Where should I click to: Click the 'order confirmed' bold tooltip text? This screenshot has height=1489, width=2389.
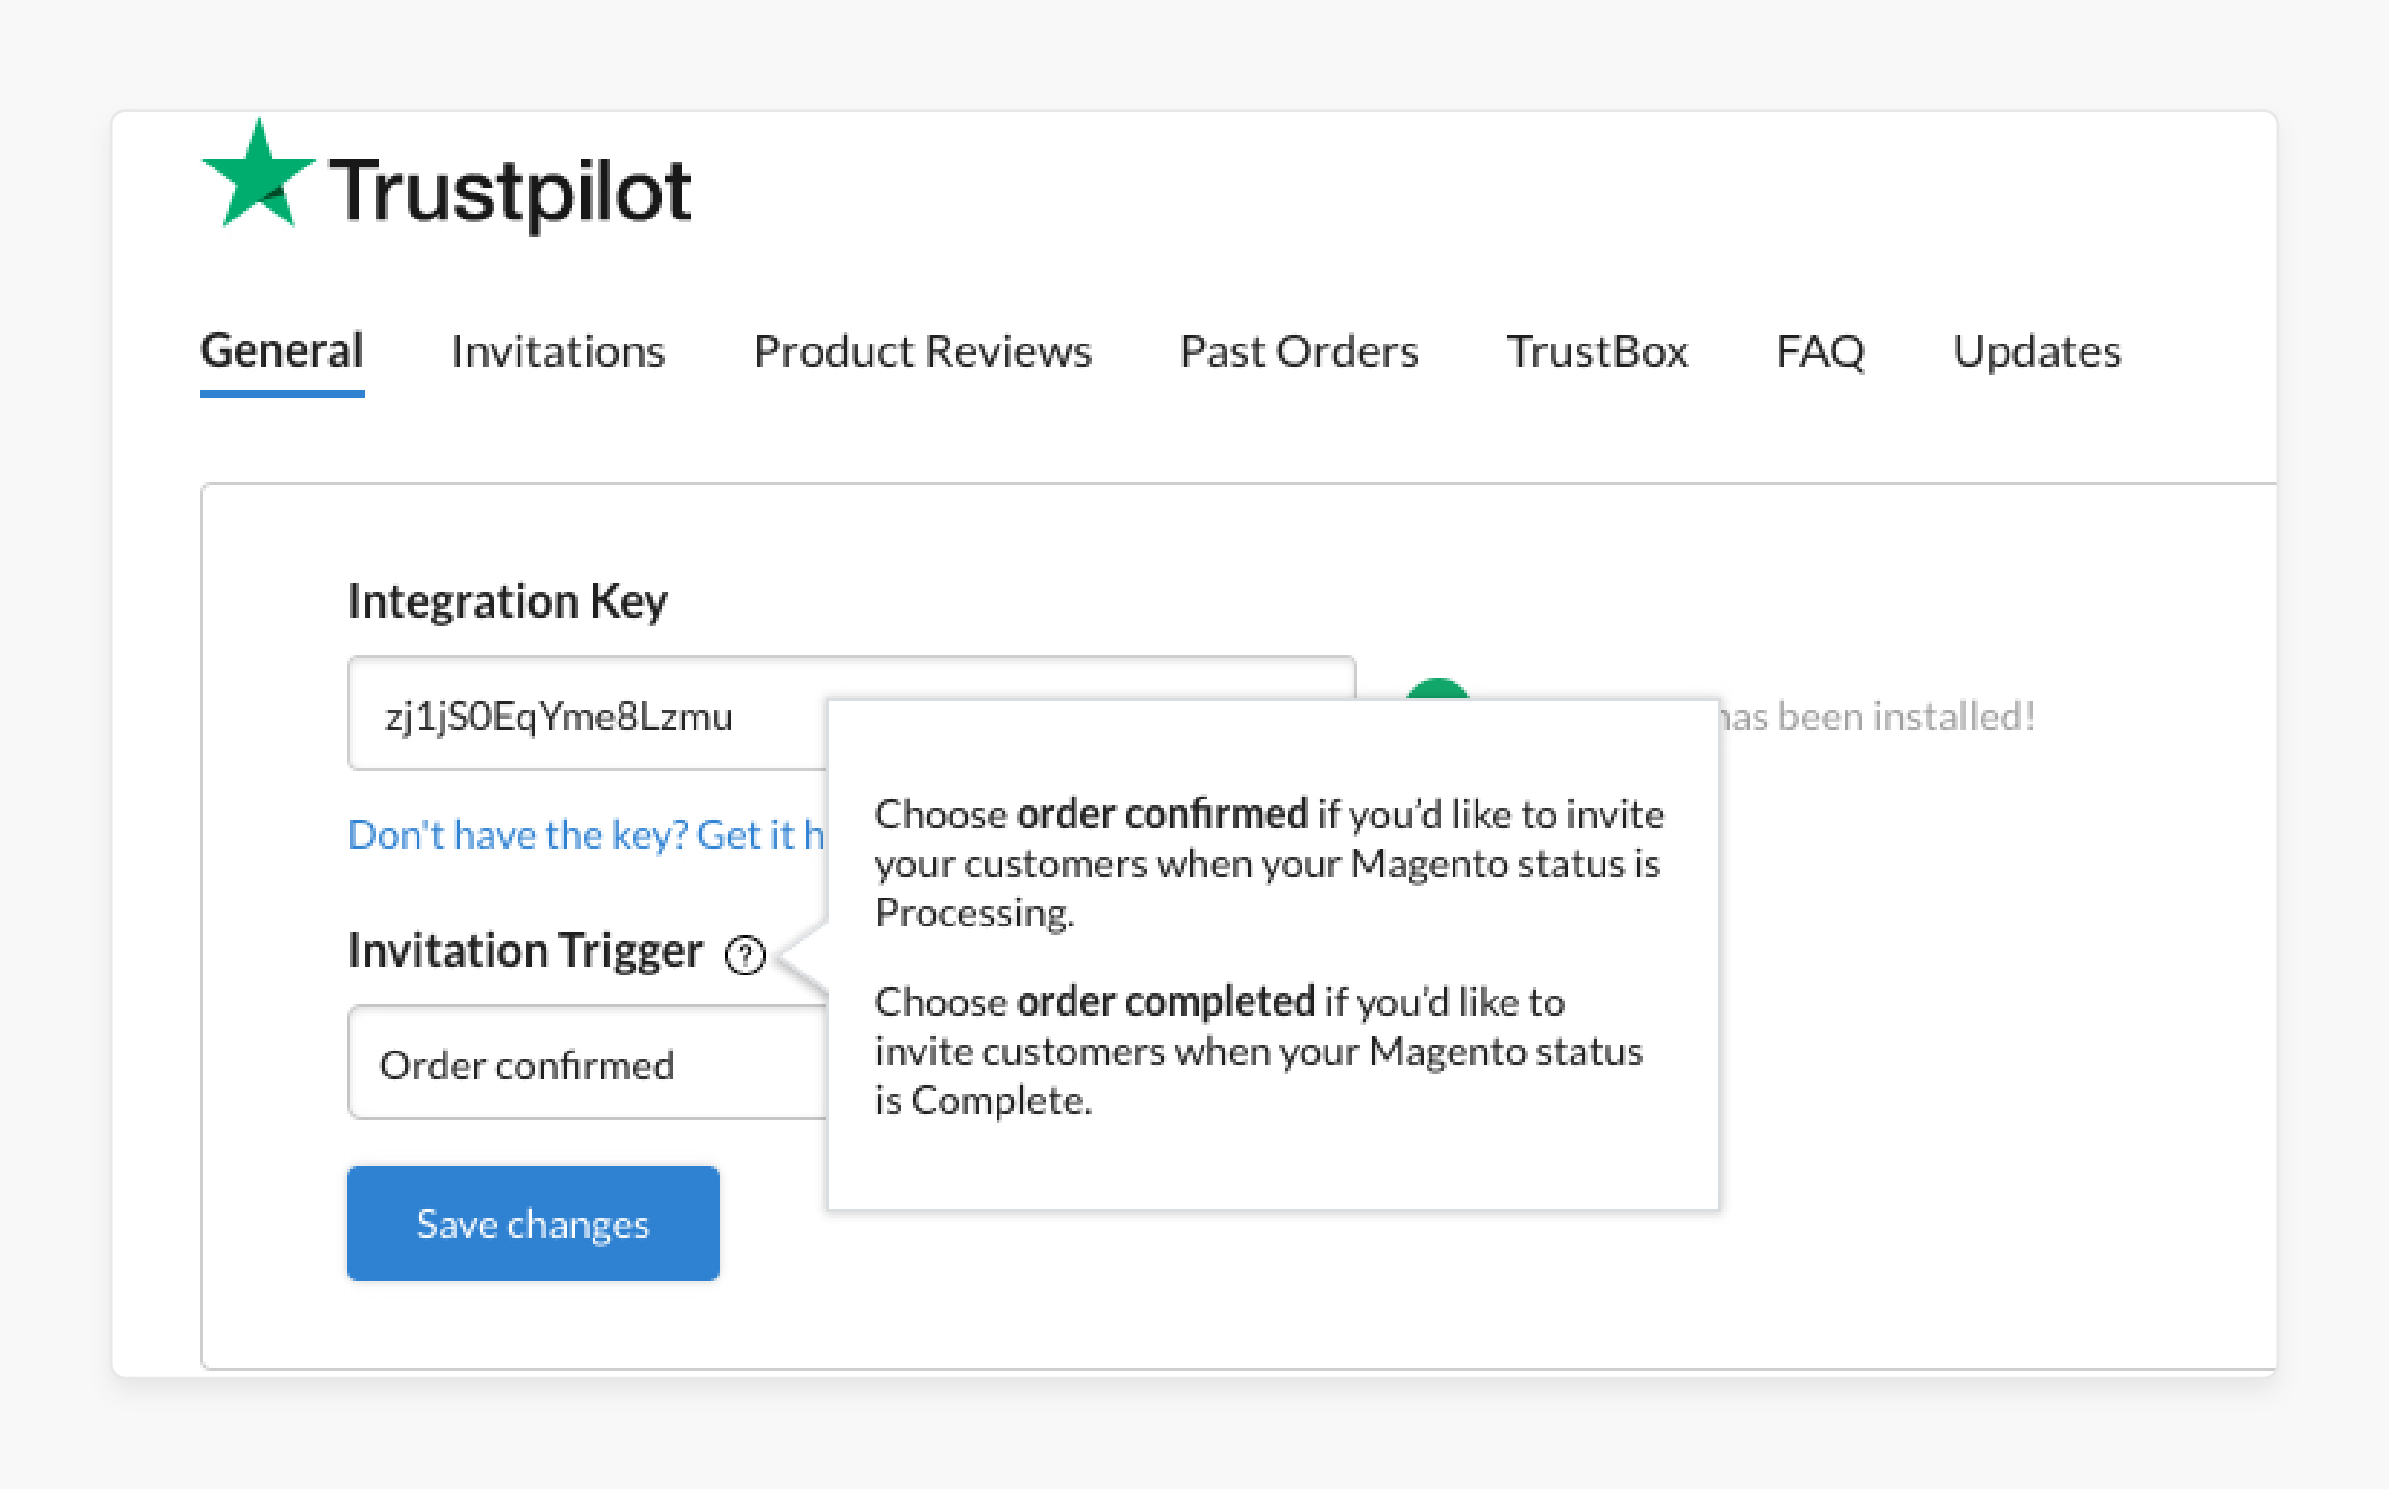1162,814
